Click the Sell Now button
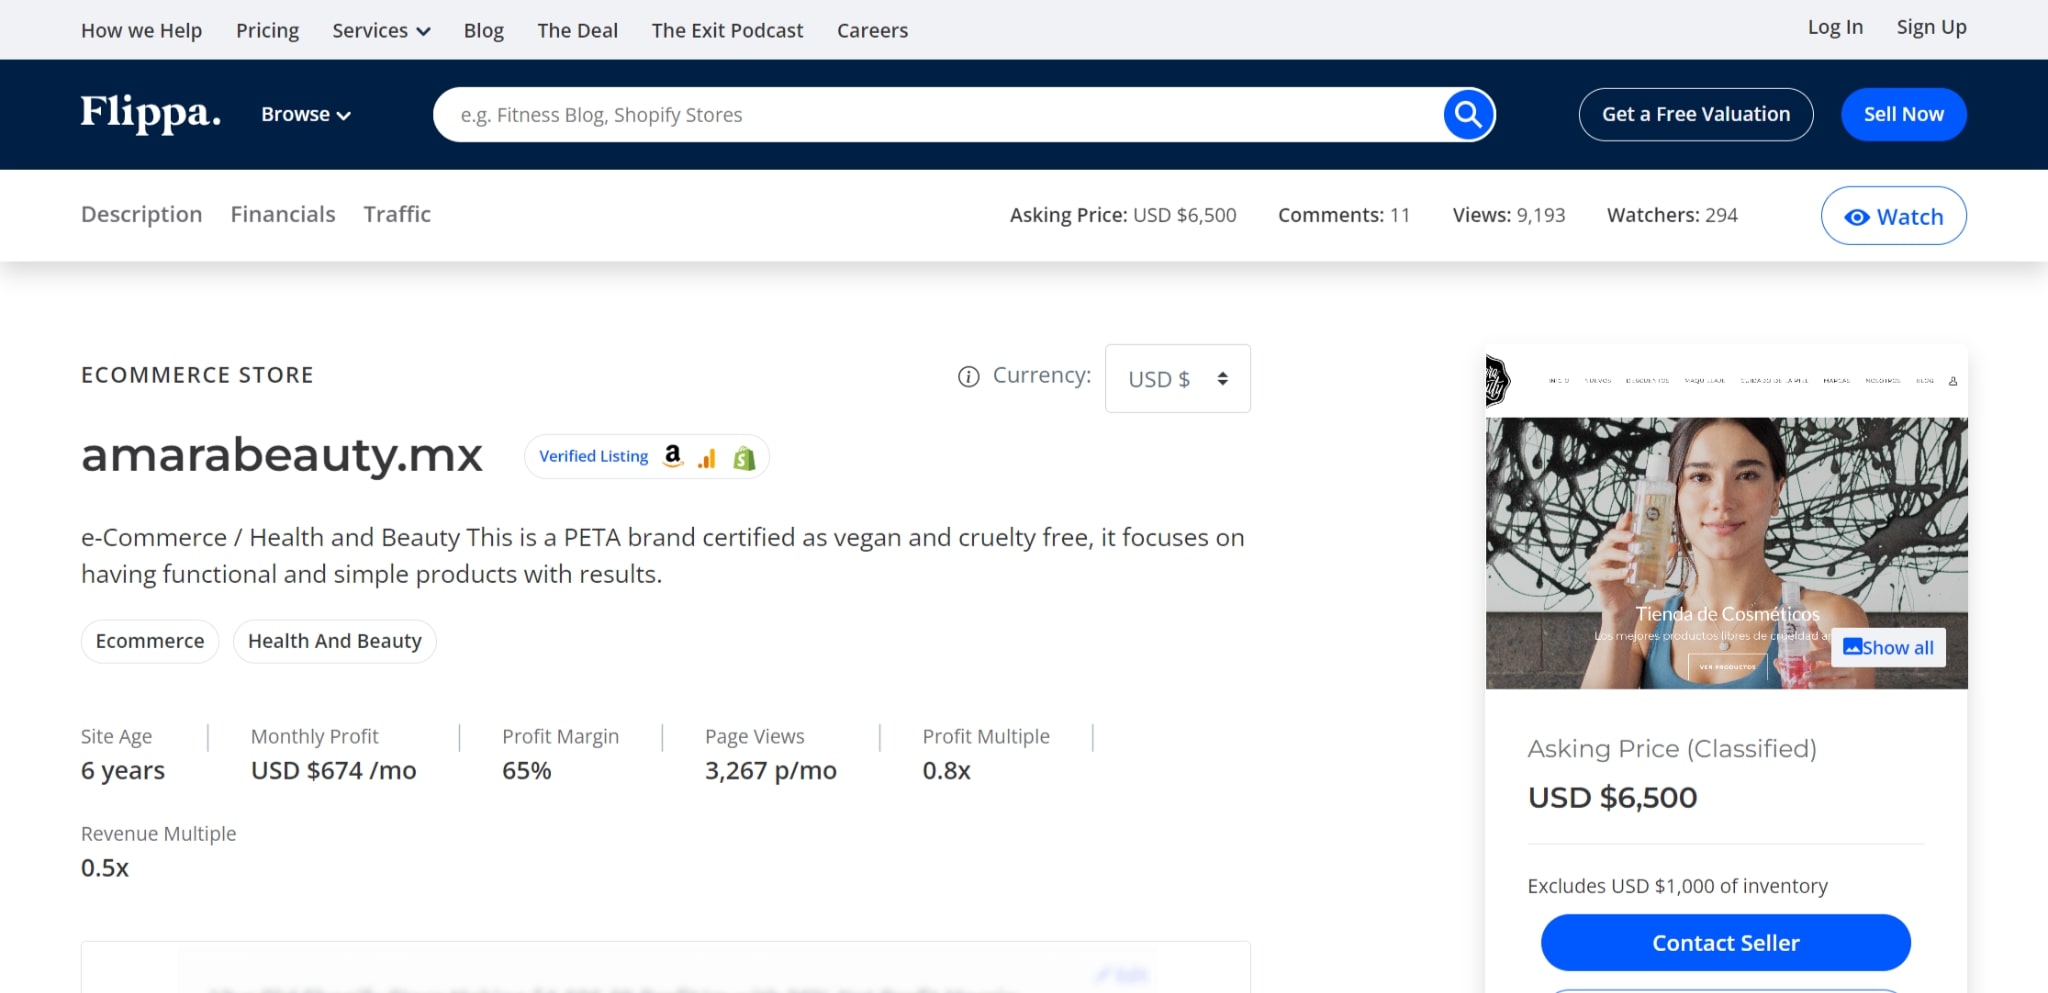2048x993 pixels. click(x=1903, y=114)
